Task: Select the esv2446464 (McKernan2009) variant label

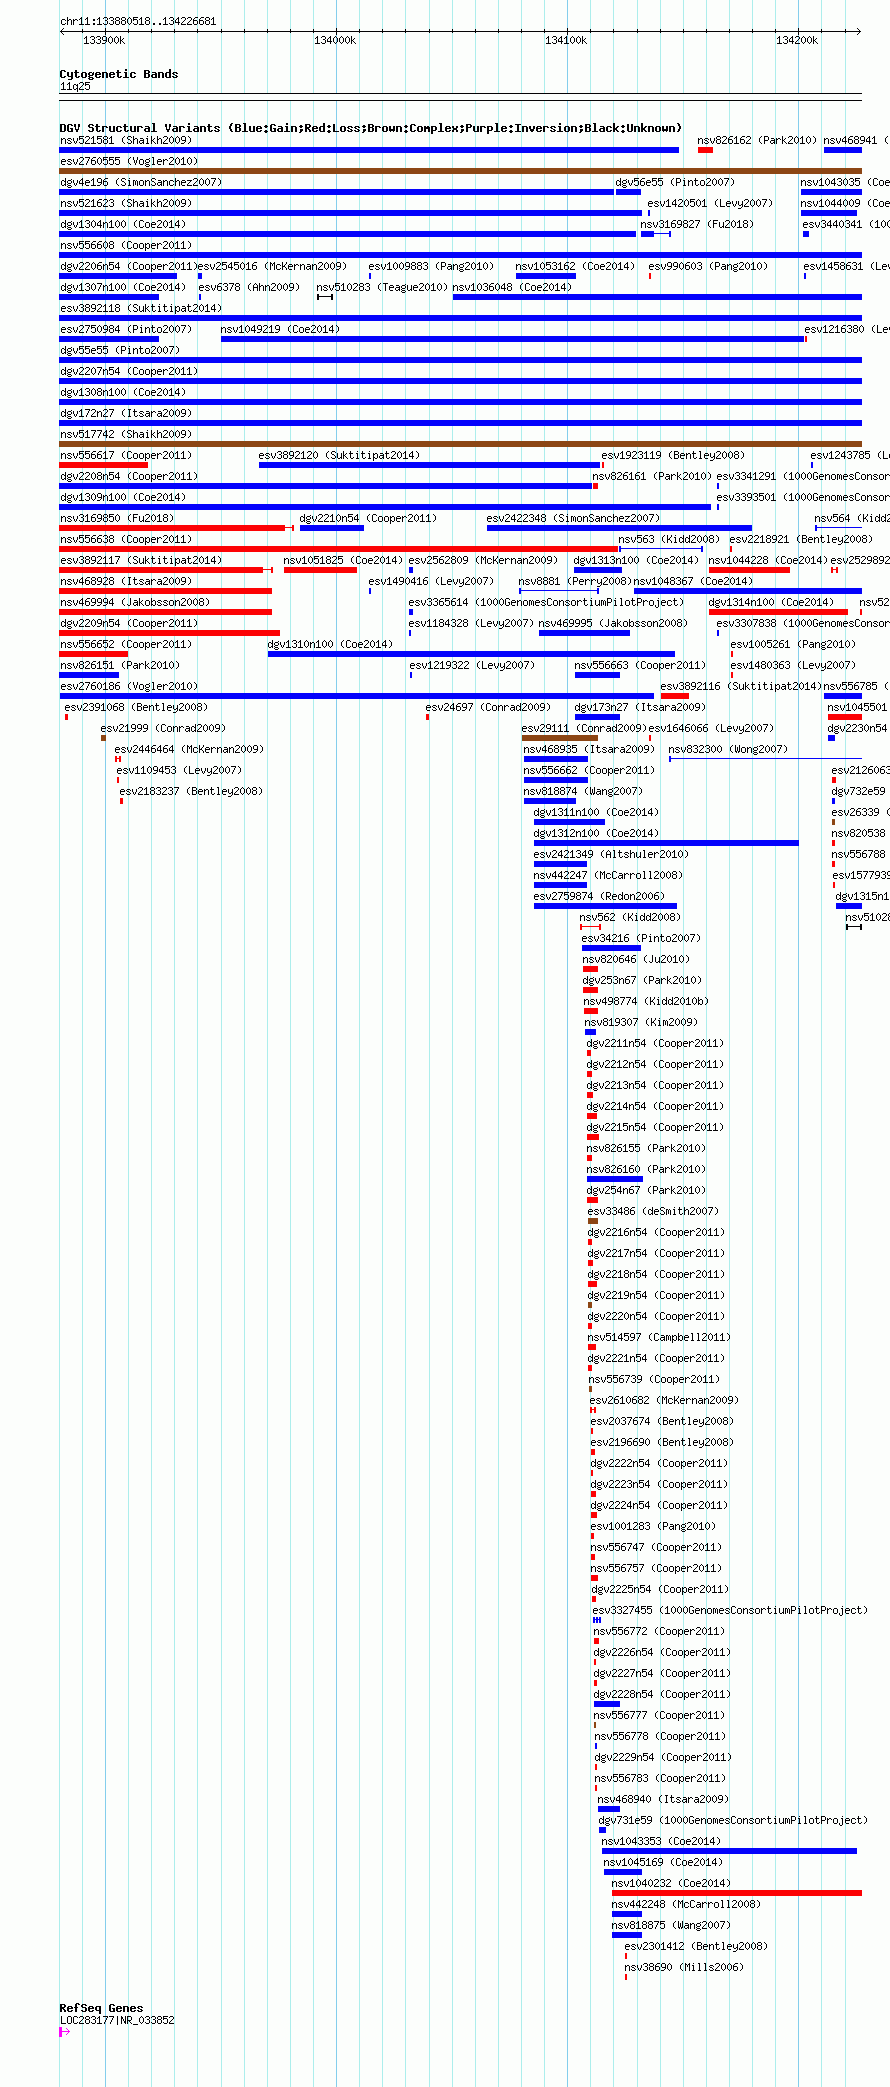Action: 189,750
